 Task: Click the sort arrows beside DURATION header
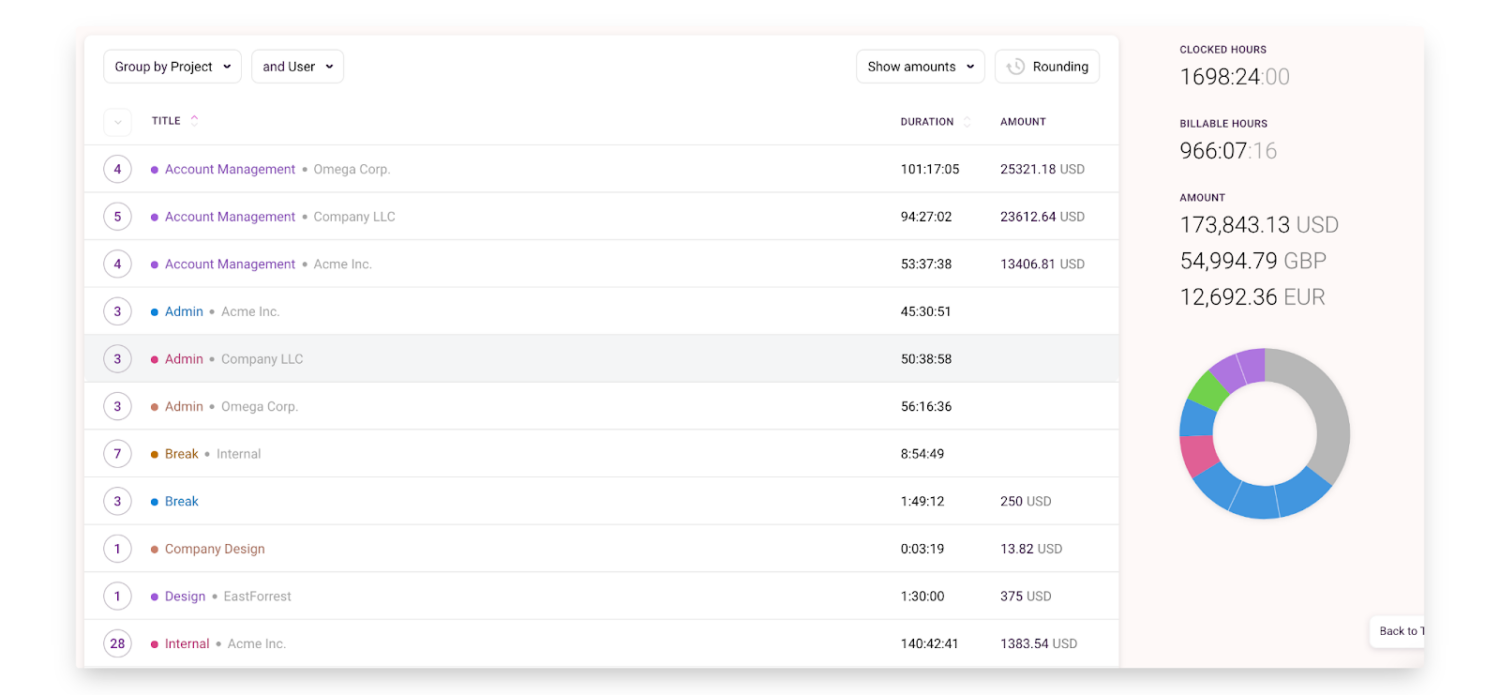pyautogui.click(x=966, y=121)
